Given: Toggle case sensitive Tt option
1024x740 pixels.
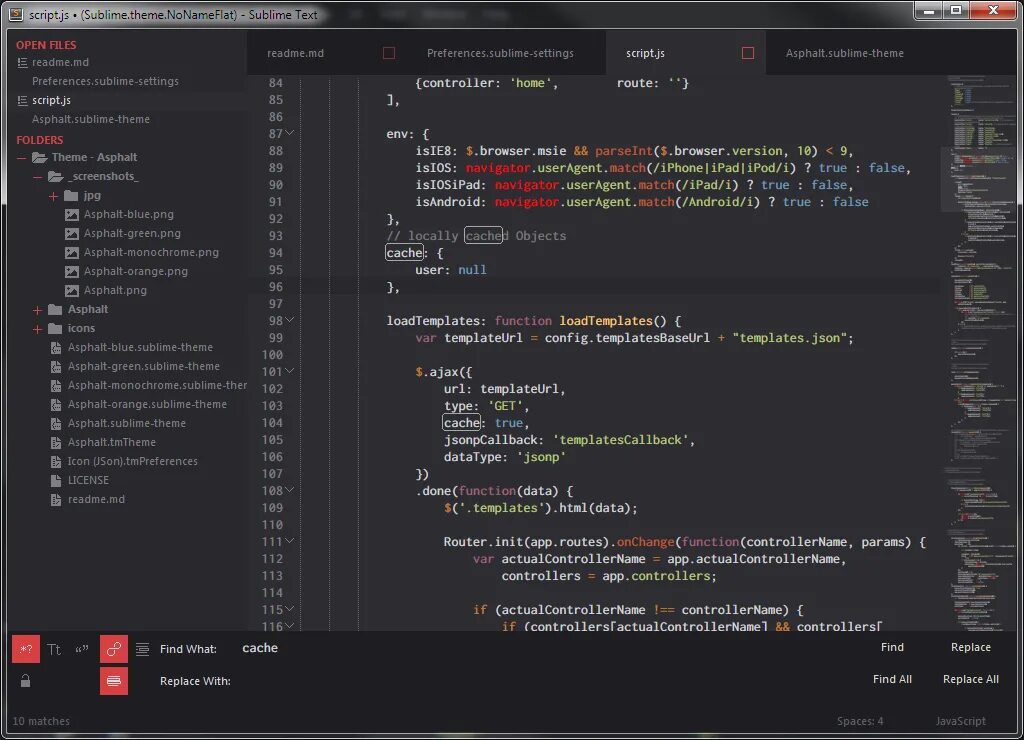Looking at the screenshot, I should 54,649.
